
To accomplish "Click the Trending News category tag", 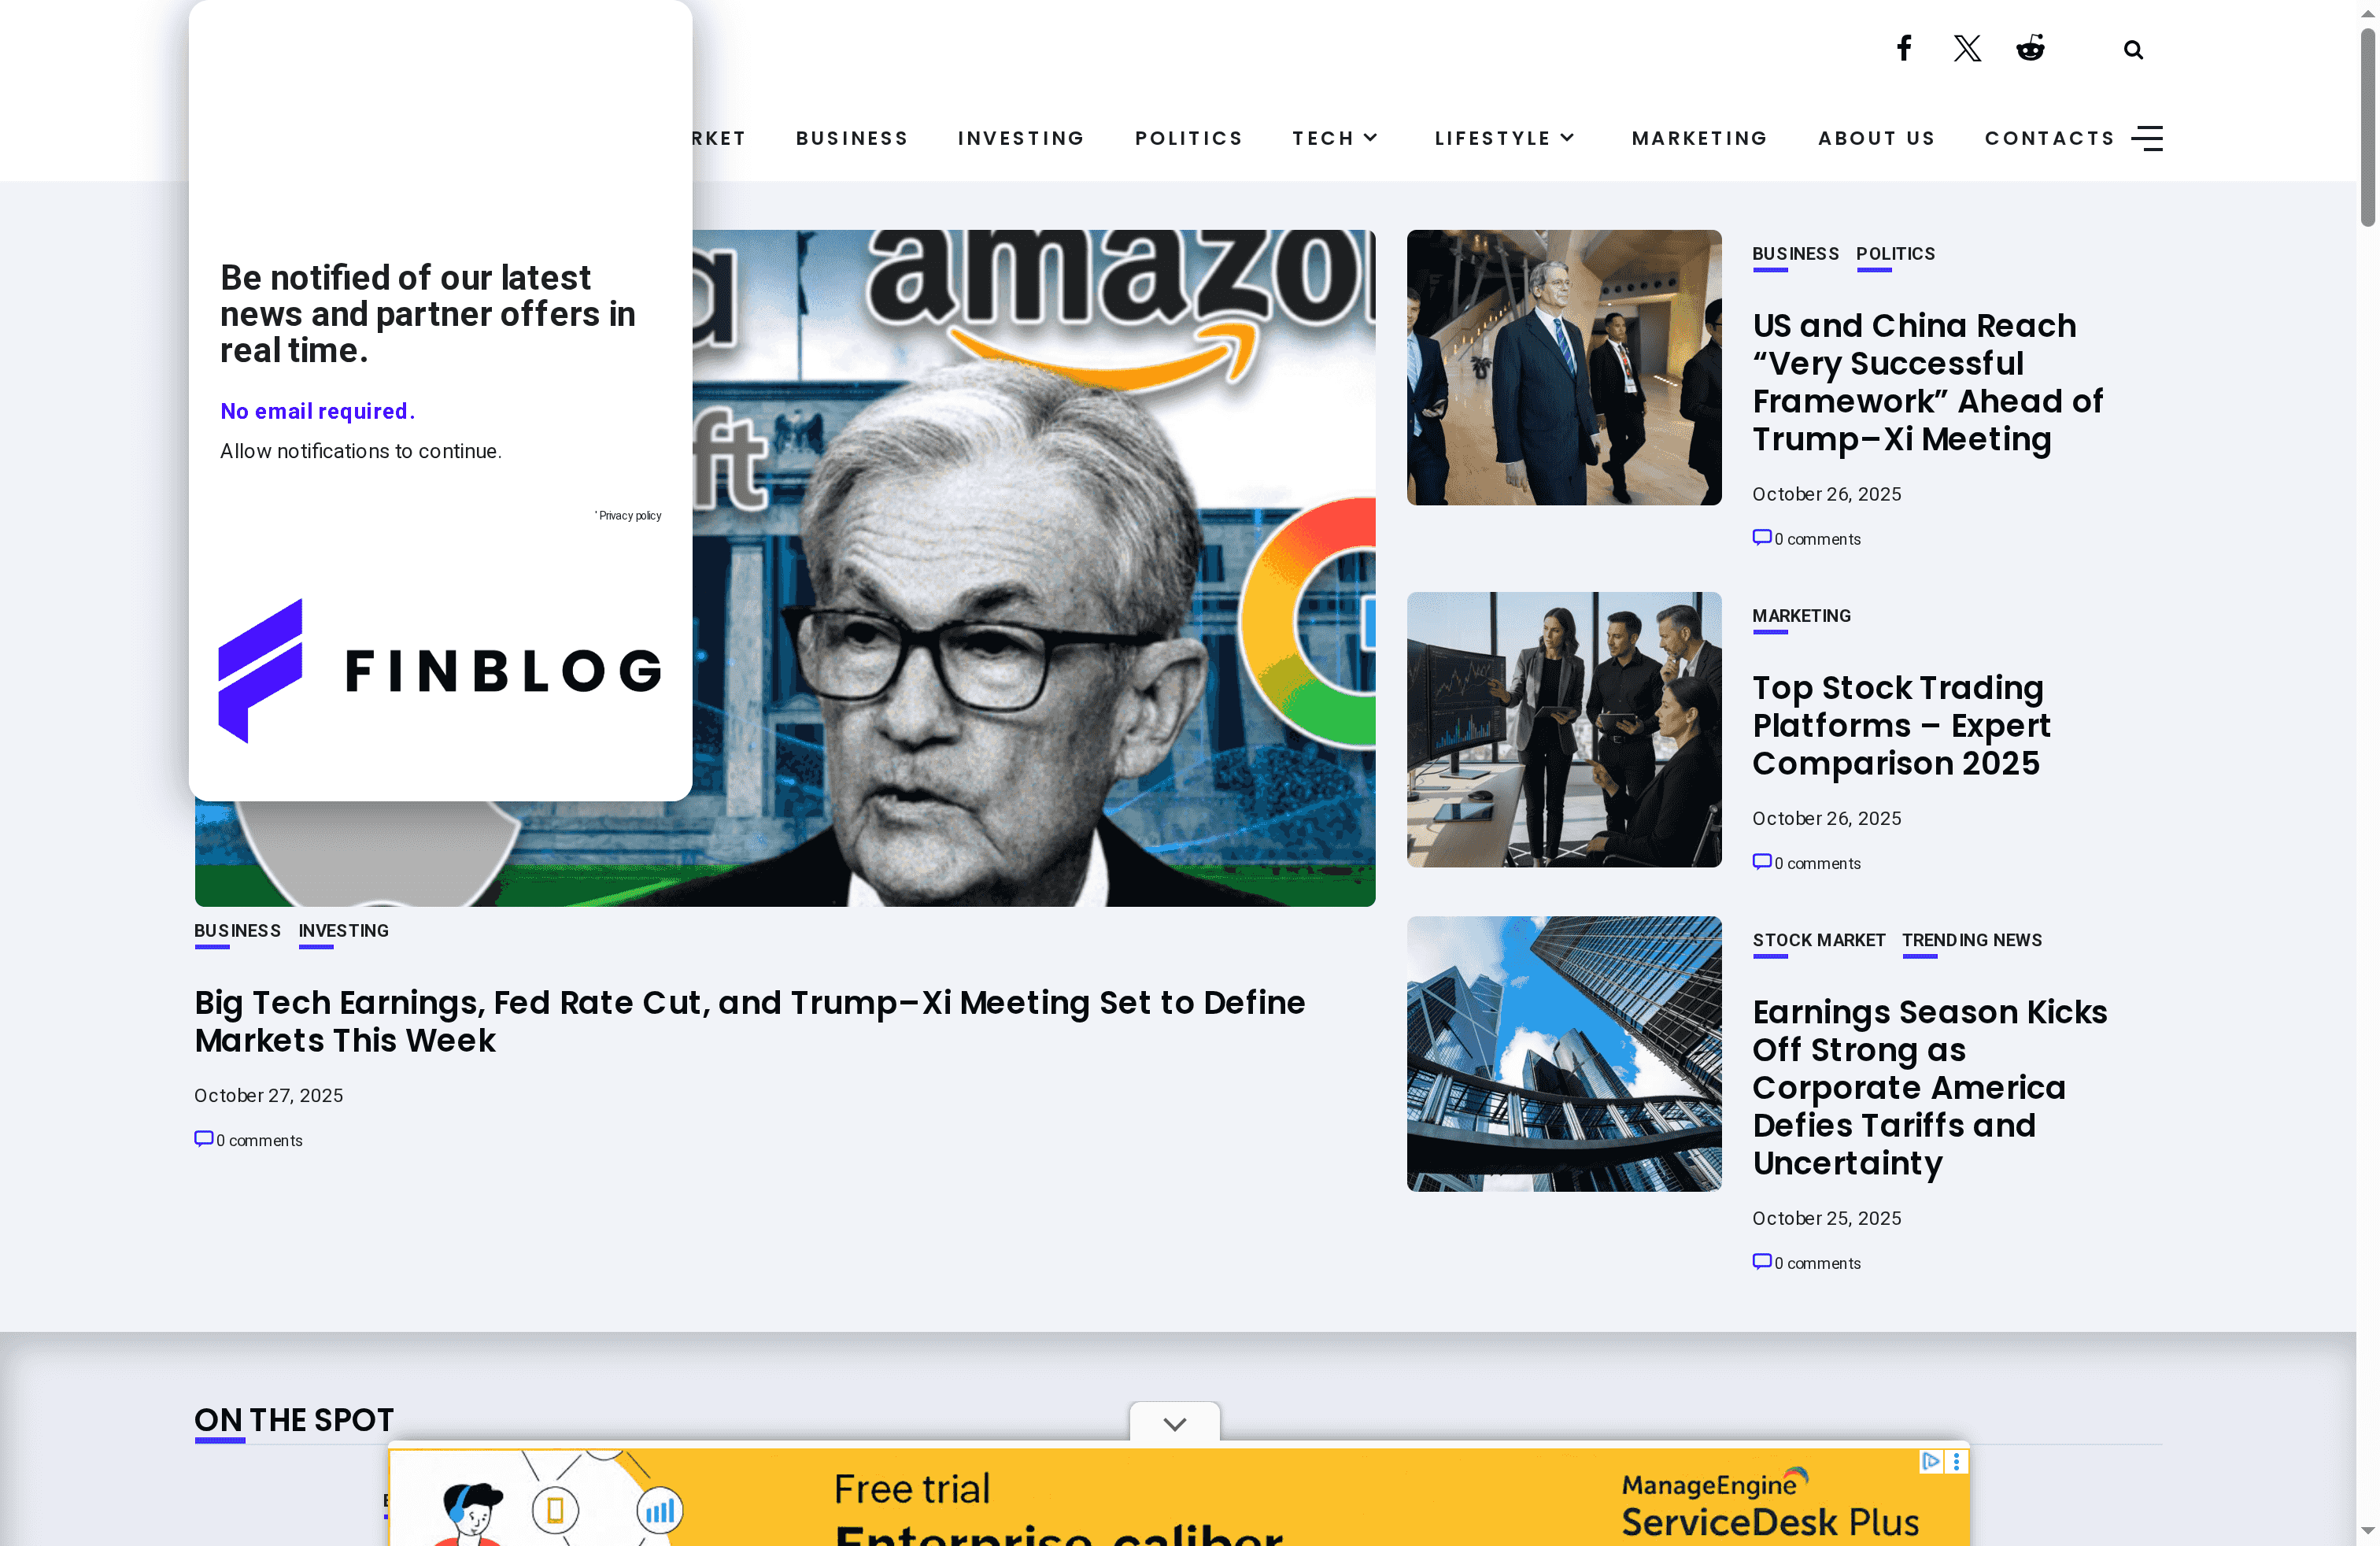I will point(1971,940).
